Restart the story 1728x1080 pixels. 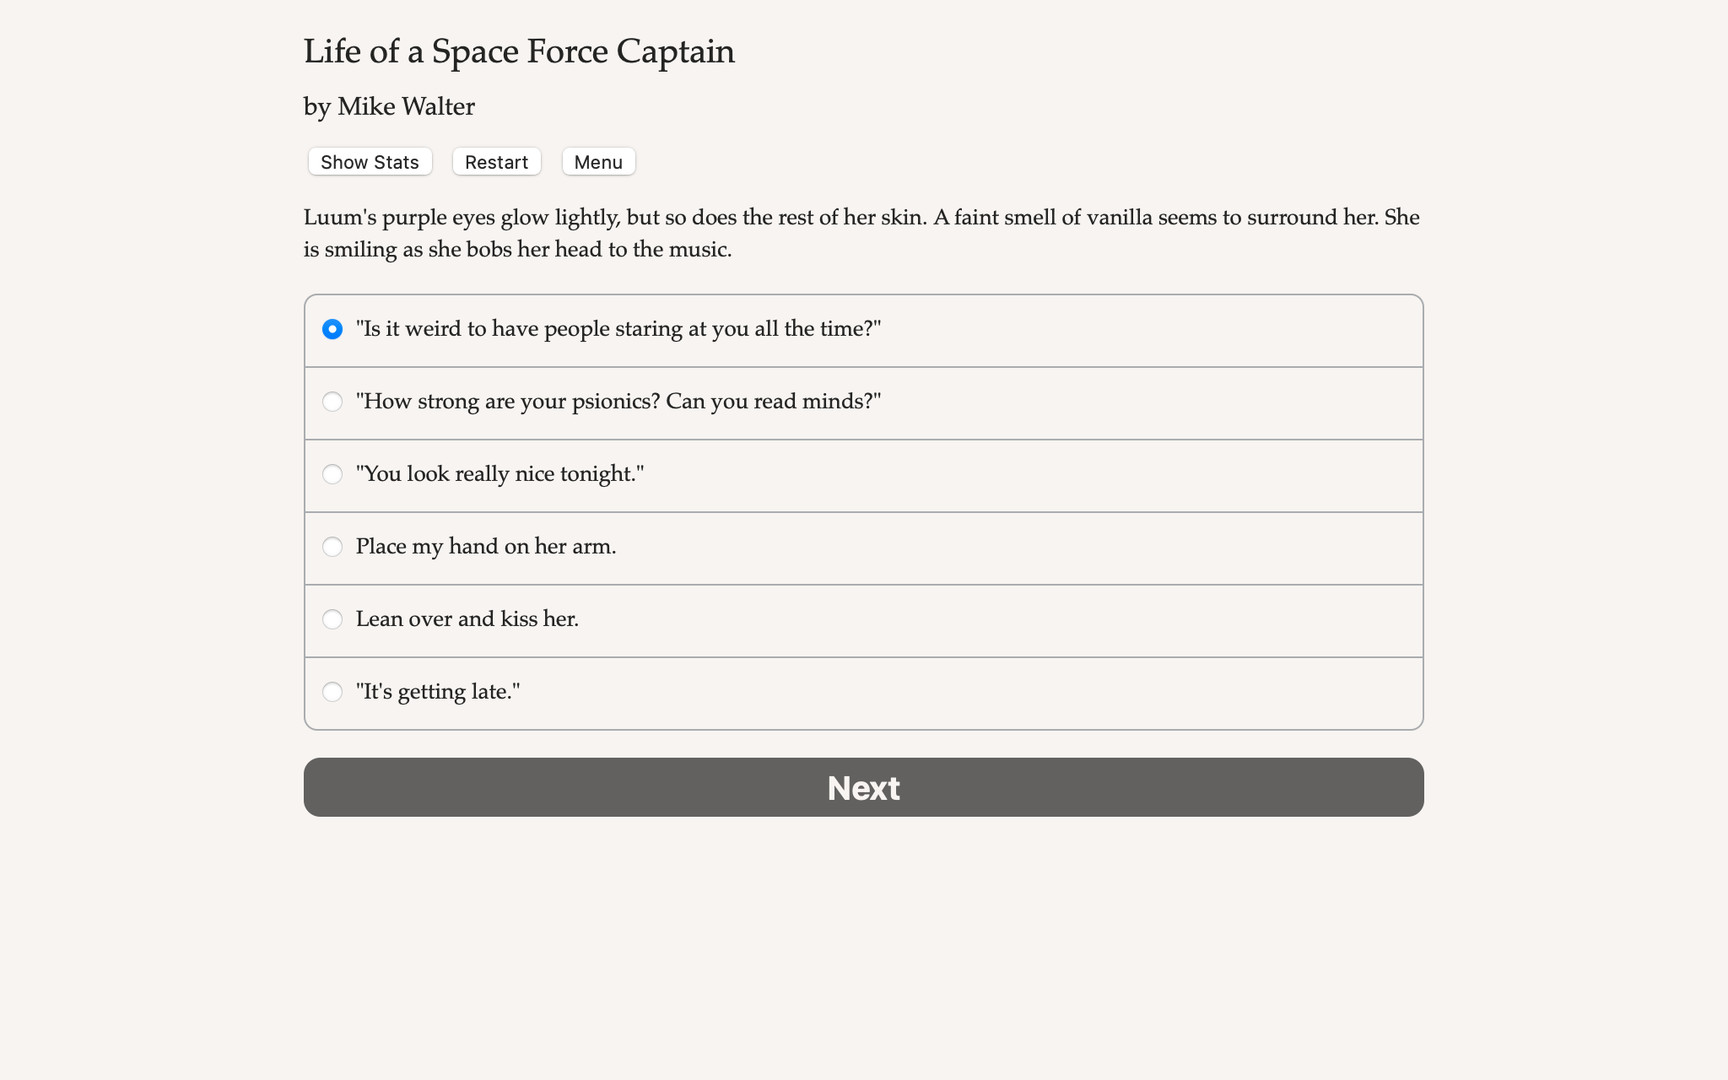(x=496, y=161)
